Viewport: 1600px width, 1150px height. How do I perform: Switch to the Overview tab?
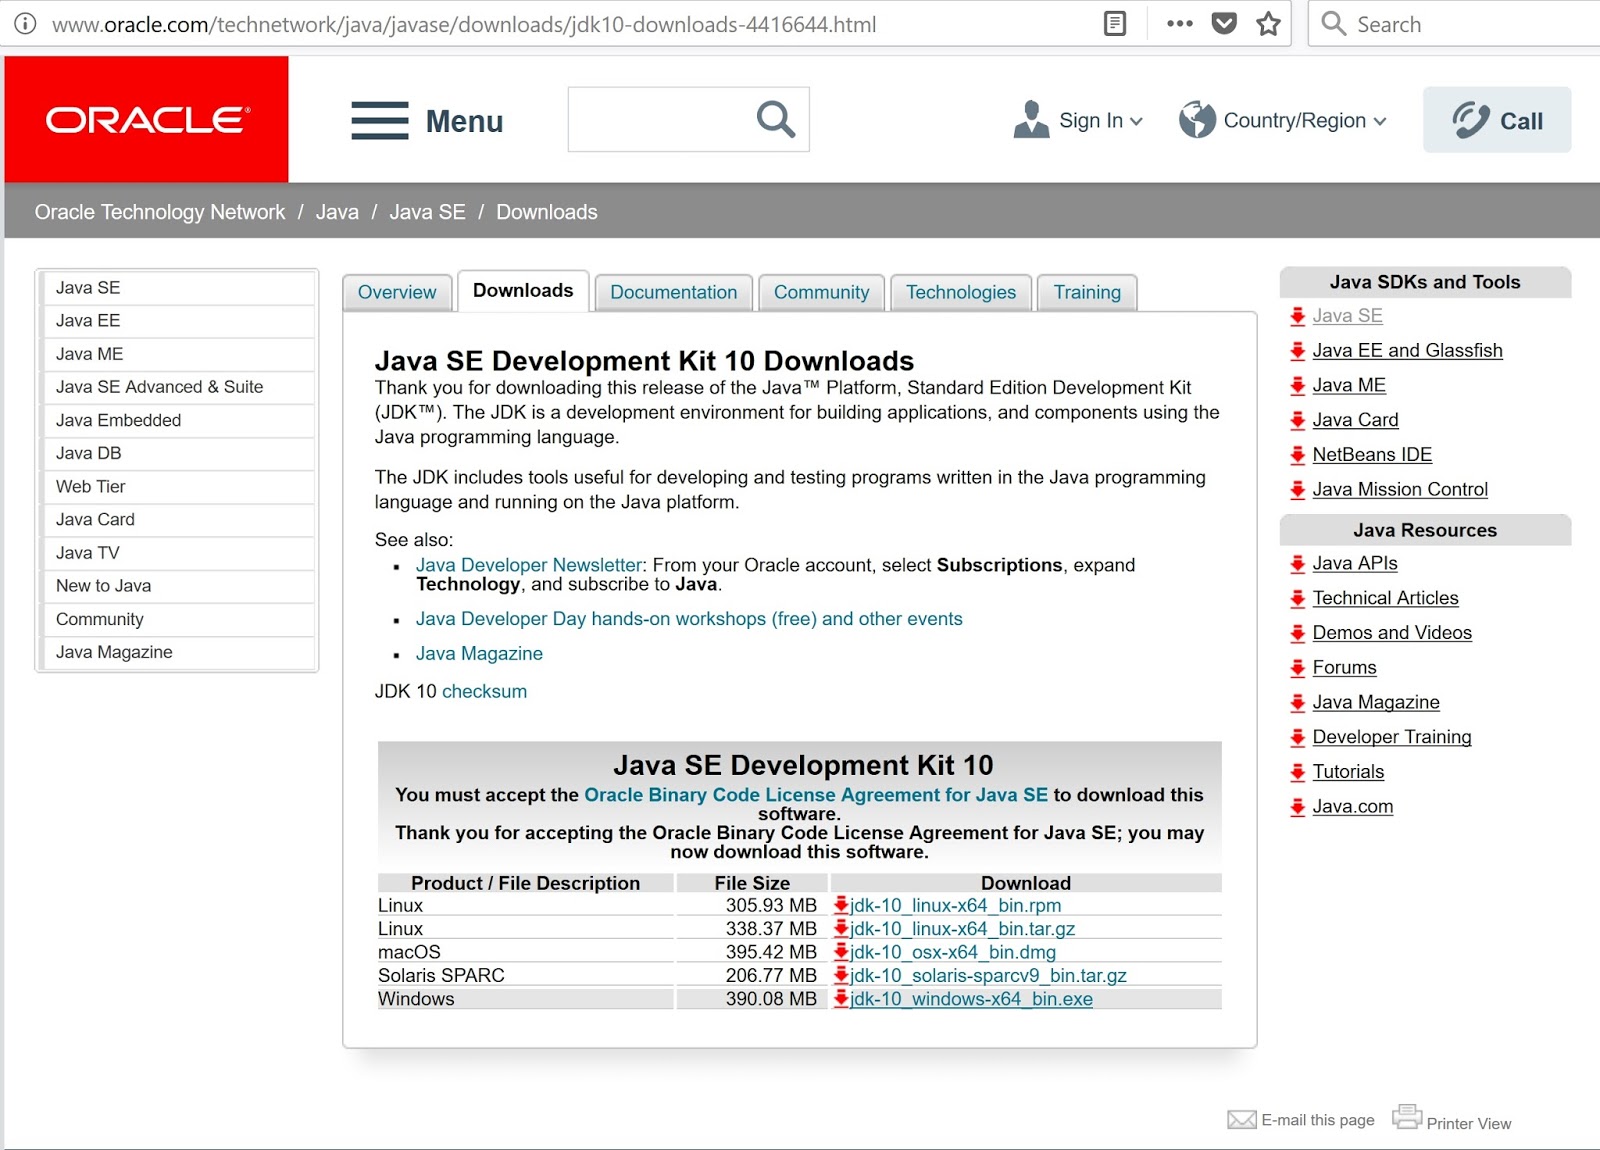[397, 292]
